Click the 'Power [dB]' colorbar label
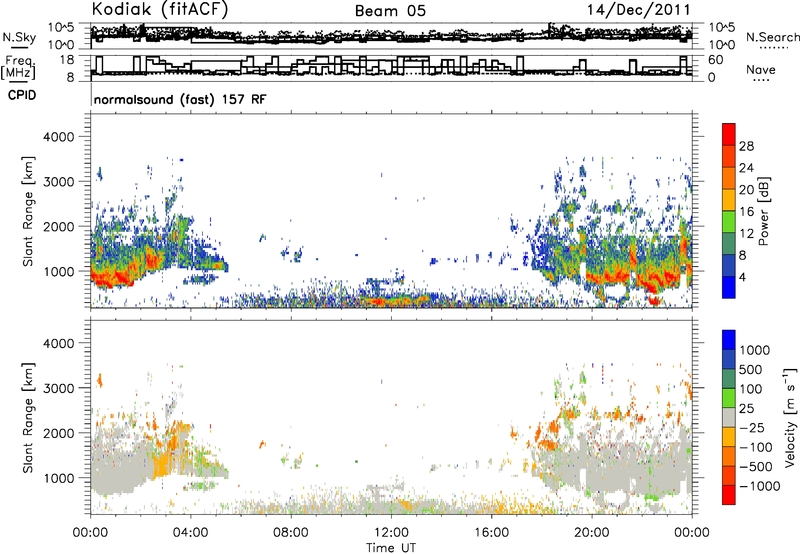Screen dimensions: 800x554 [x=763, y=211]
